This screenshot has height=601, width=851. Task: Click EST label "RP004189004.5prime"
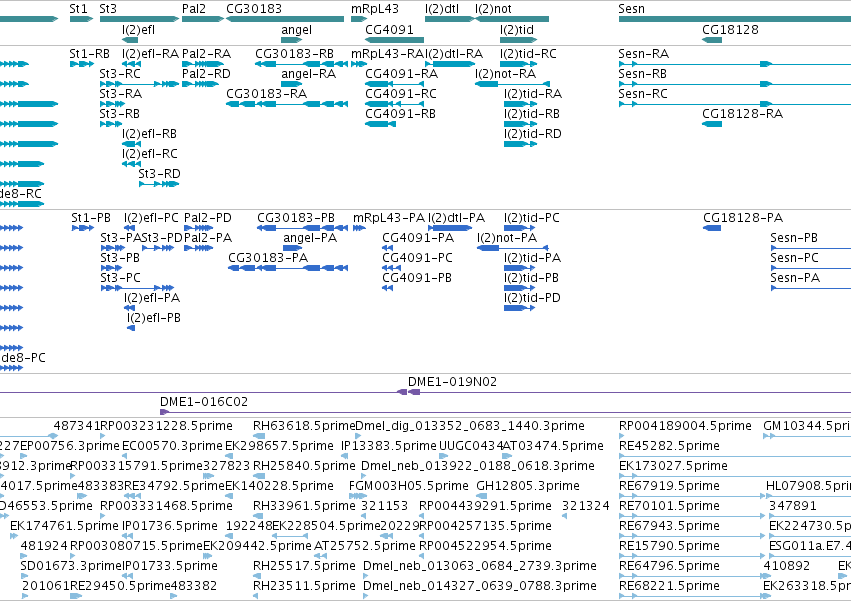click(x=685, y=426)
